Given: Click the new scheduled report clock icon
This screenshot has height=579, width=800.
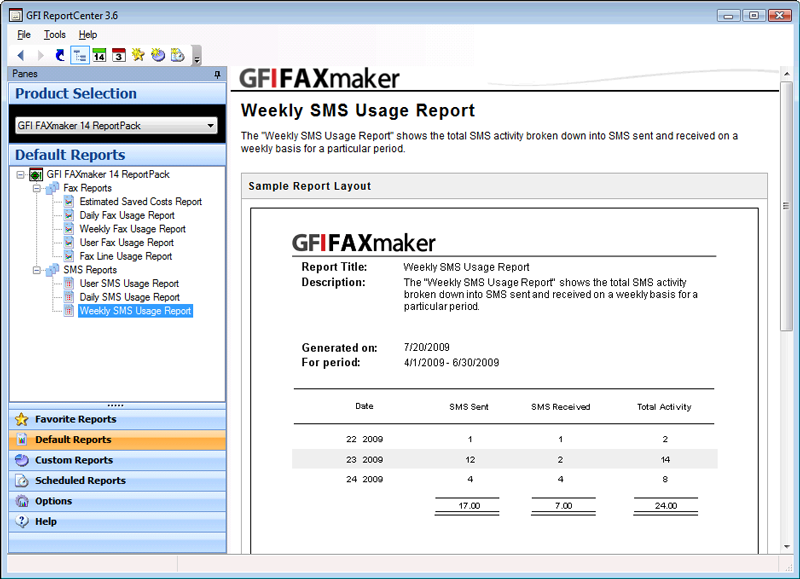Looking at the screenshot, I should pos(178,55).
